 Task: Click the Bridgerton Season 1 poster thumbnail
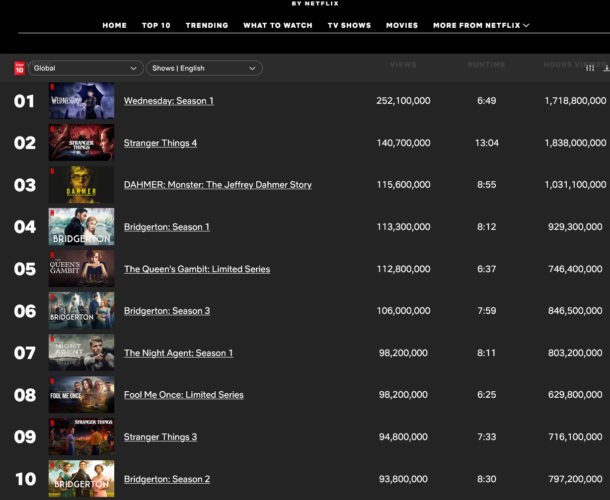81,226
